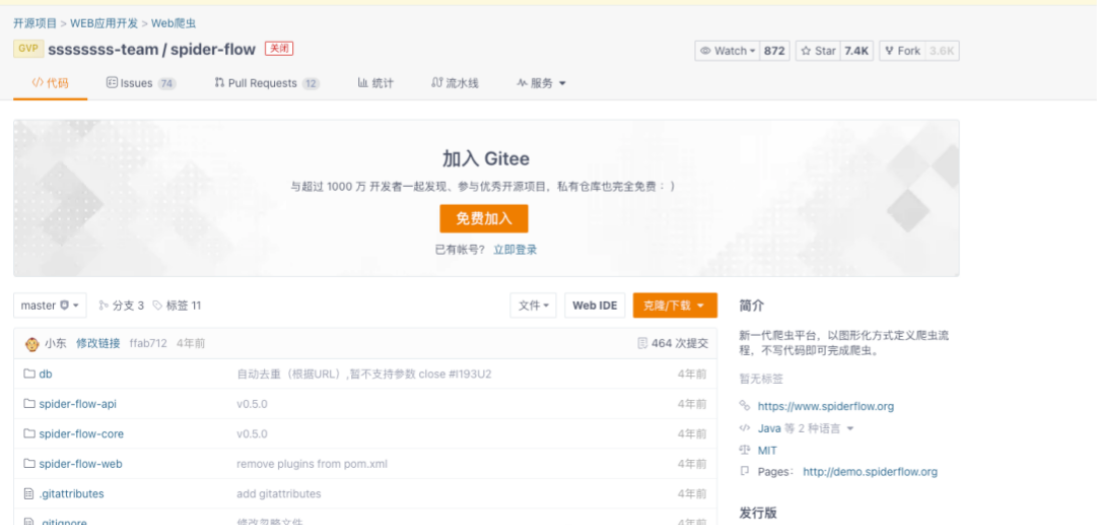Click the 发行版 section heading
This screenshot has height=525, width=1097.
pyautogui.click(x=758, y=512)
